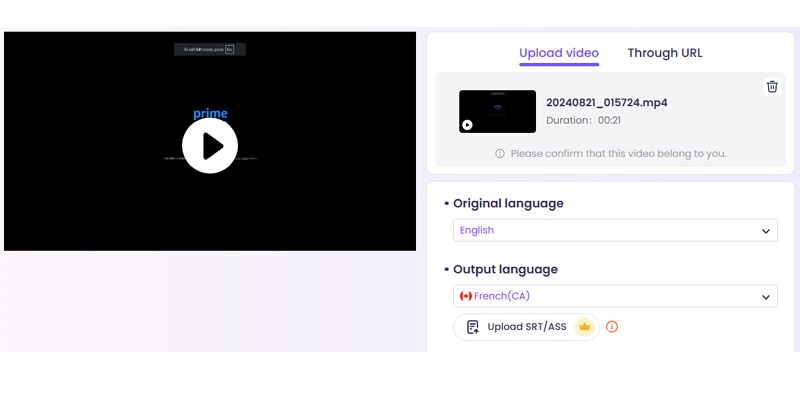Click the Duration: 00:21 text
The height and width of the screenshot is (395, 800).
[583, 121]
